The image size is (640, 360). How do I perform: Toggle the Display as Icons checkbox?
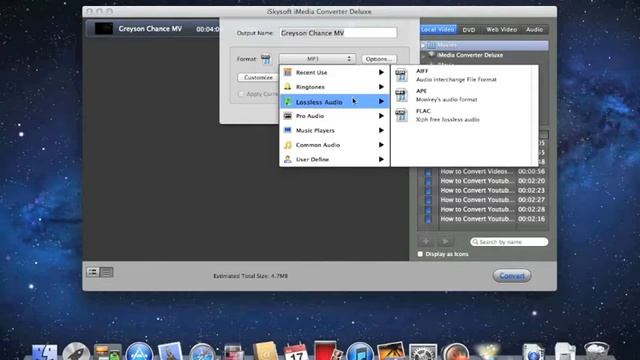click(420, 254)
